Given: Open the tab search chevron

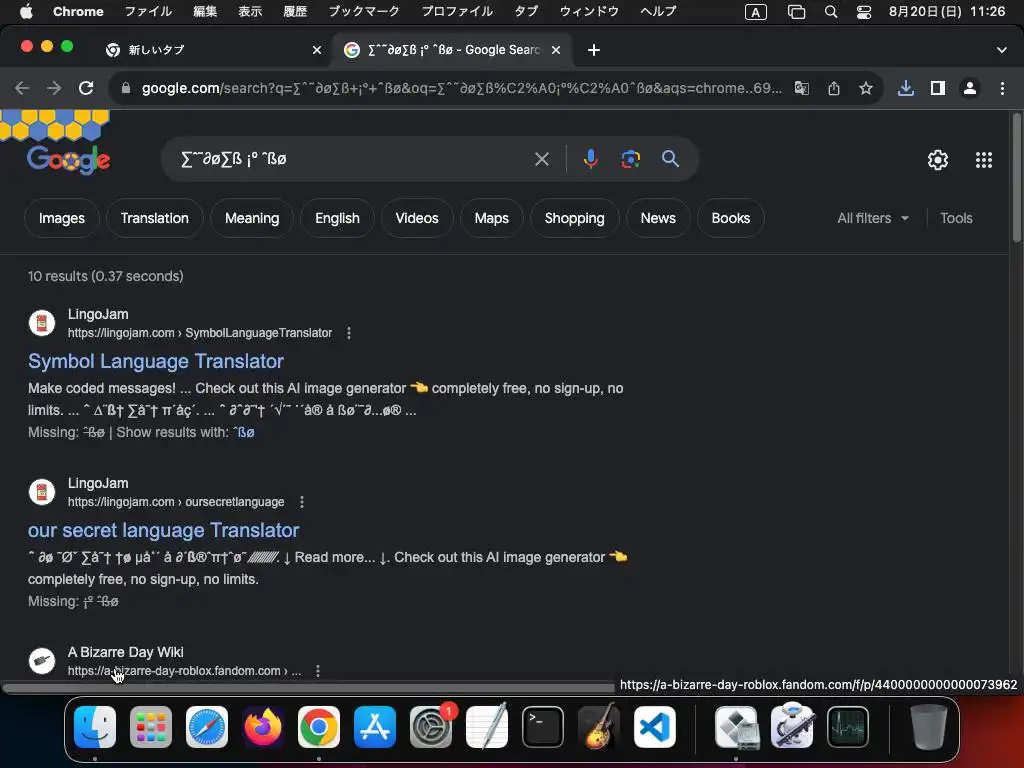Looking at the screenshot, I should click(x=1001, y=50).
